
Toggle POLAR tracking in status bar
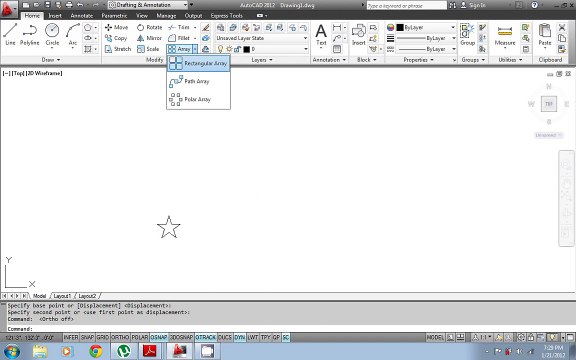click(x=140, y=337)
